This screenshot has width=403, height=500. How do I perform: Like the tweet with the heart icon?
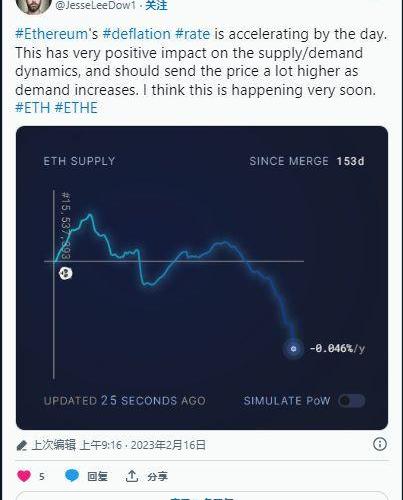24,476
